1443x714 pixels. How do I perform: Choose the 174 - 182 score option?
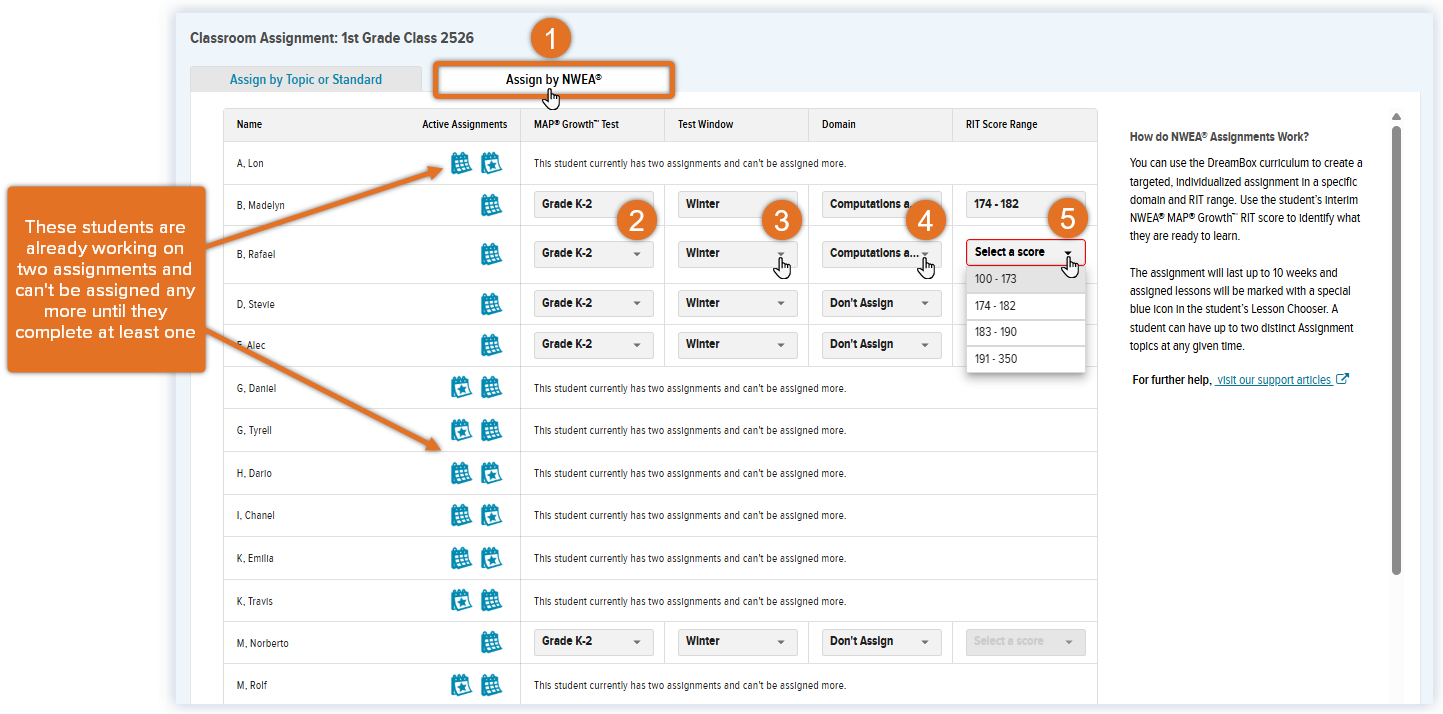click(1025, 306)
